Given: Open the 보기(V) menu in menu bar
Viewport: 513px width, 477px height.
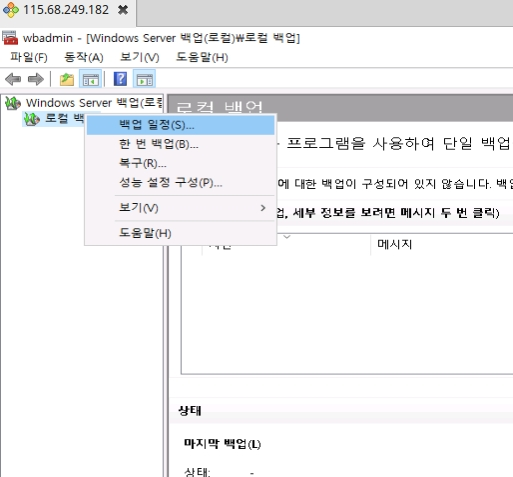Looking at the screenshot, I should point(139,57).
